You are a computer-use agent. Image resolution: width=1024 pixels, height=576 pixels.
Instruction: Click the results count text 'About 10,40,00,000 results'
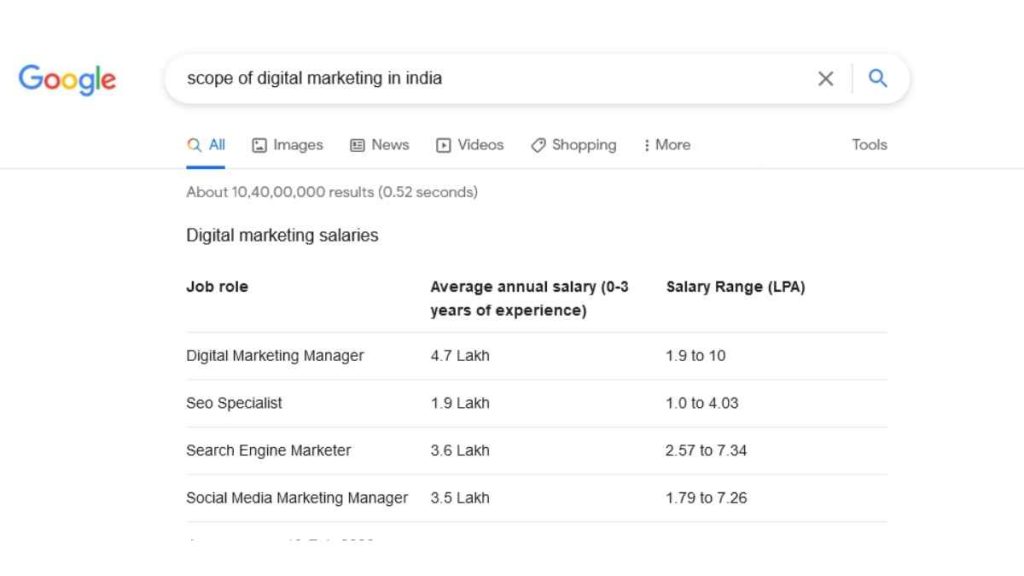point(280,192)
